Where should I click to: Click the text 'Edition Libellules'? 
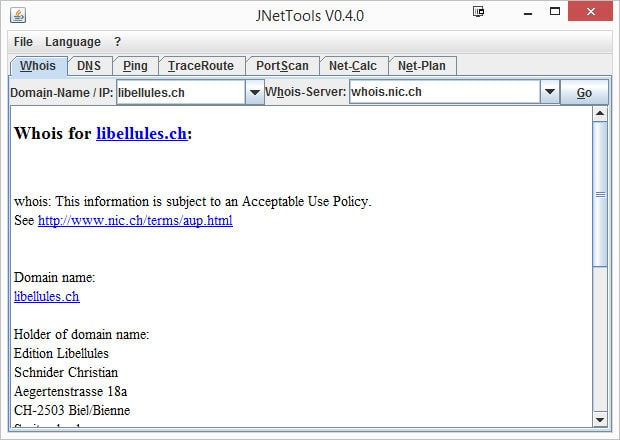pyautogui.click(x=61, y=353)
